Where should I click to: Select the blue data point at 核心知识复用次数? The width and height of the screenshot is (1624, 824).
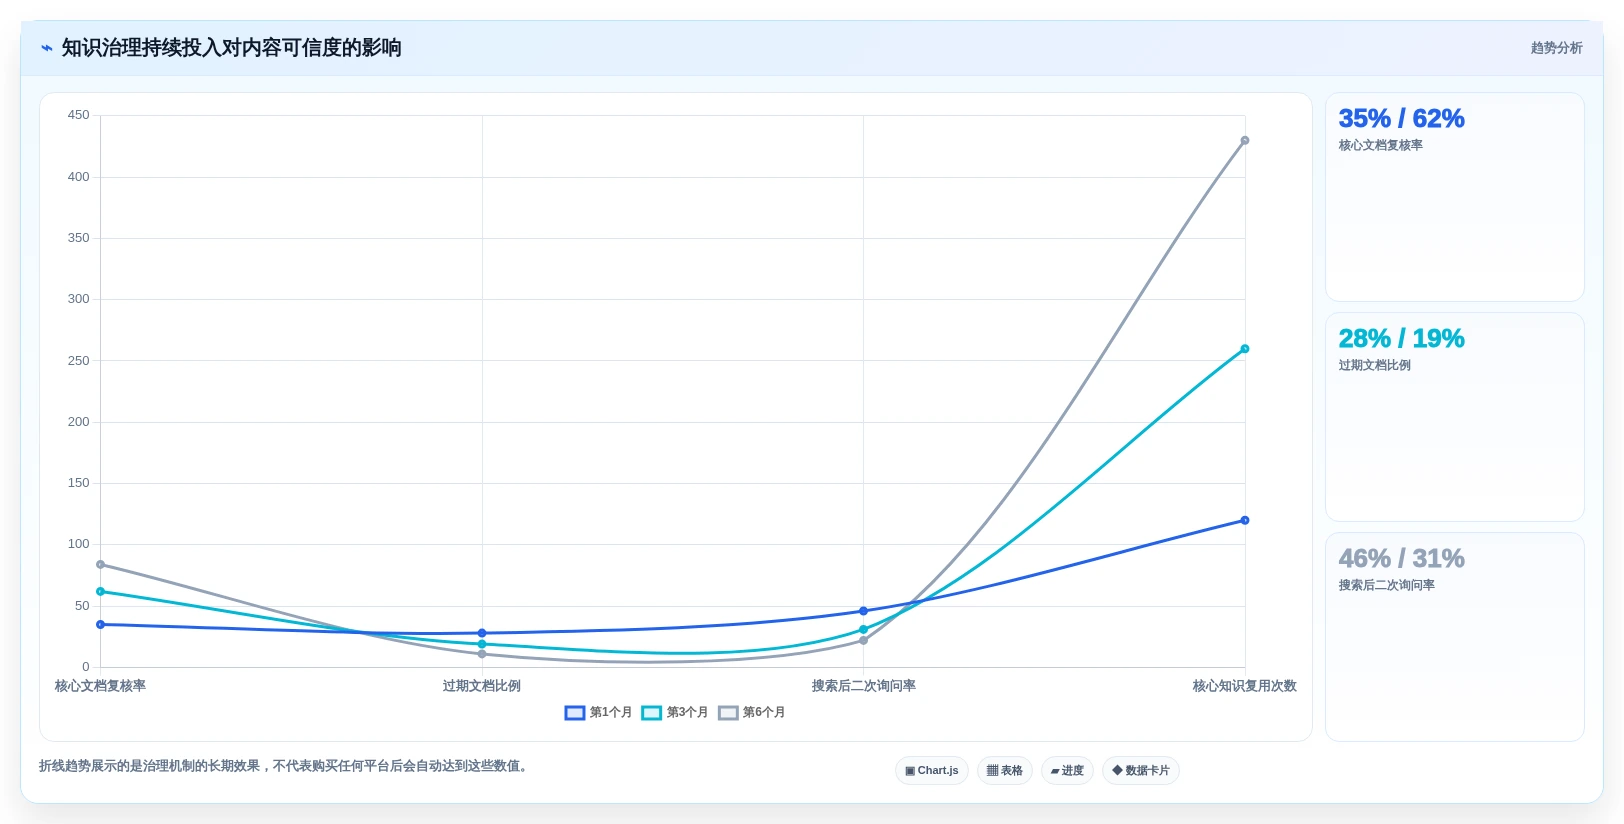(1245, 520)
